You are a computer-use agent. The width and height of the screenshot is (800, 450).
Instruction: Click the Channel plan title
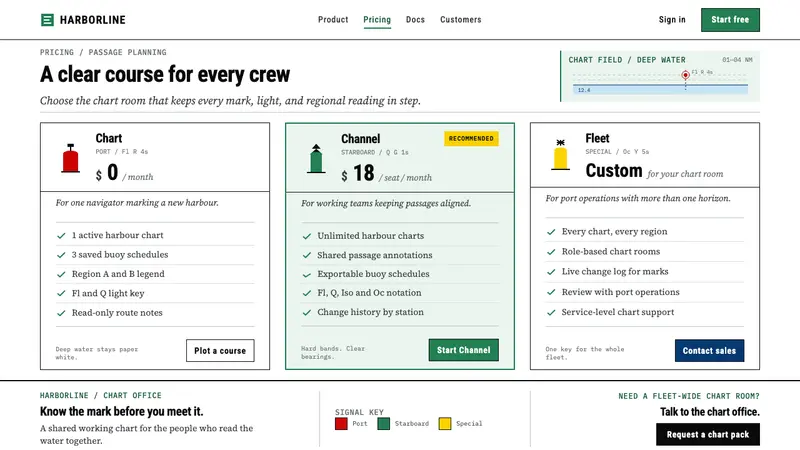tap(361, 139)
